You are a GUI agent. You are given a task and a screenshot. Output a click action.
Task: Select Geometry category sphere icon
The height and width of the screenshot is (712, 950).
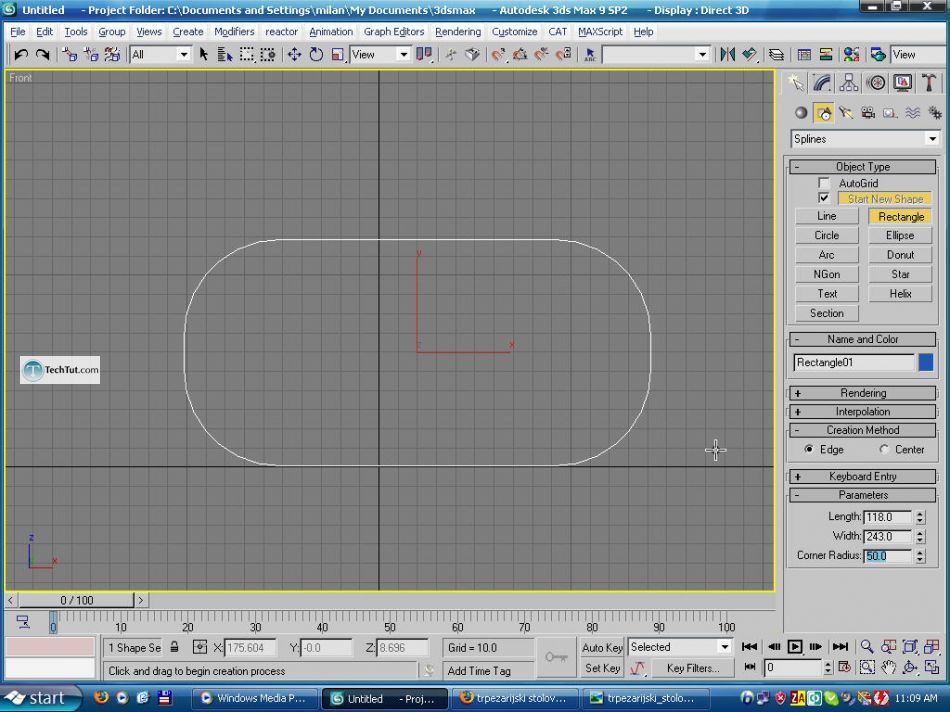pos(801,113)
